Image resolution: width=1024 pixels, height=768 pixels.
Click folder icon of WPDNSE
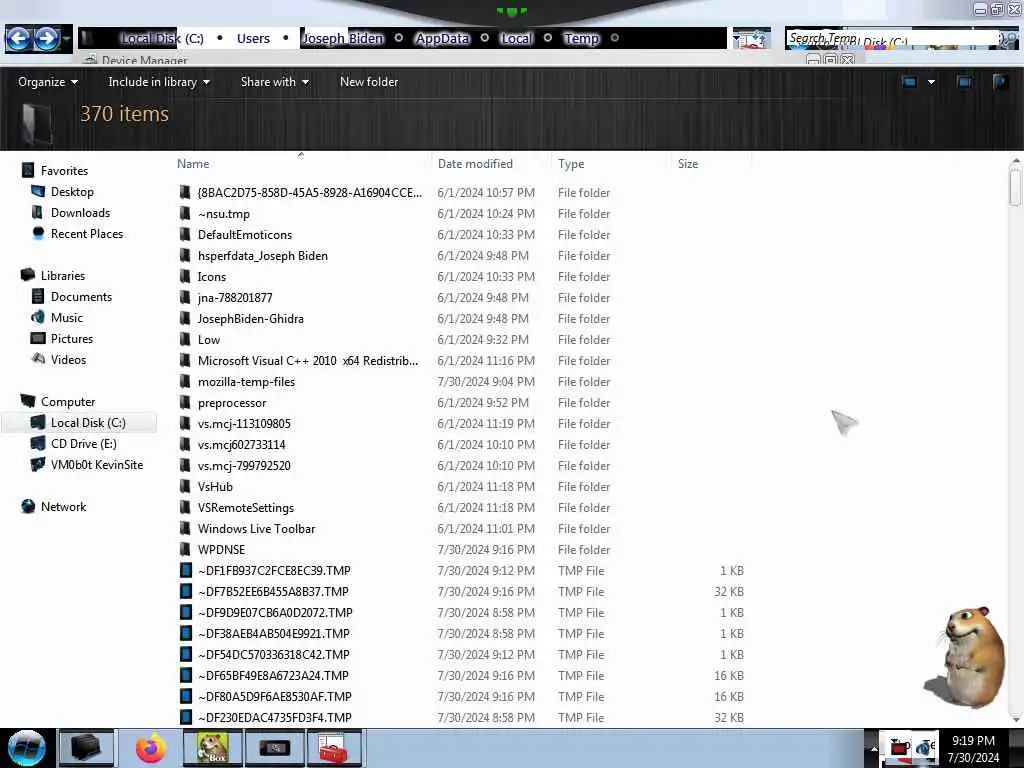click(x=185, y=550)
